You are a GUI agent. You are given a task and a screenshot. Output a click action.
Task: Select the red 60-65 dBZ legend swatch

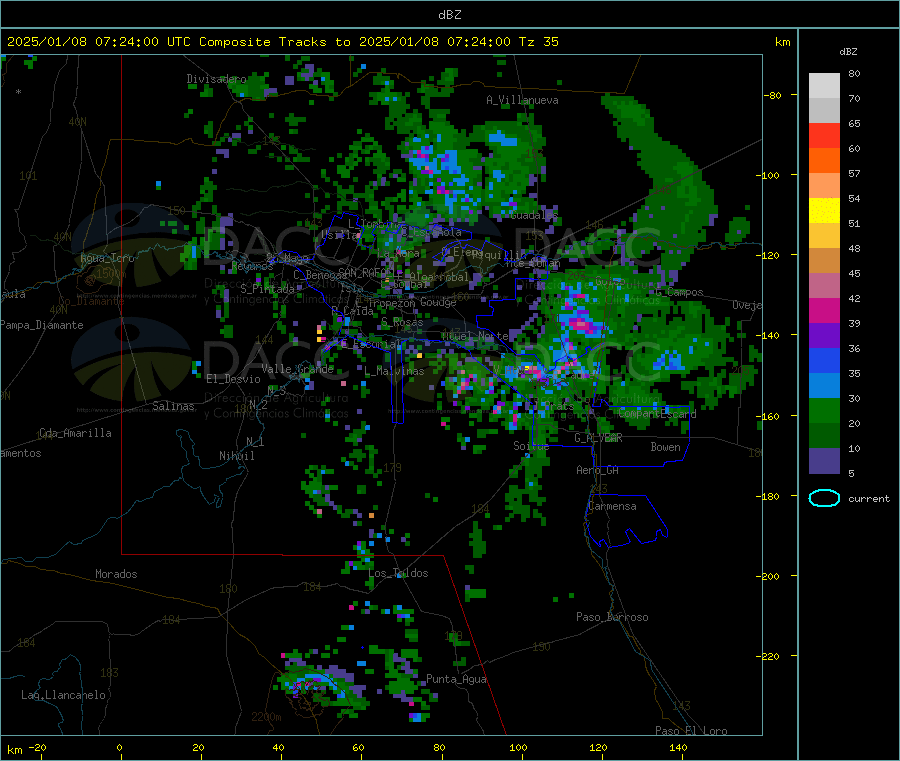pyautogui.click(x=824, y=135)
